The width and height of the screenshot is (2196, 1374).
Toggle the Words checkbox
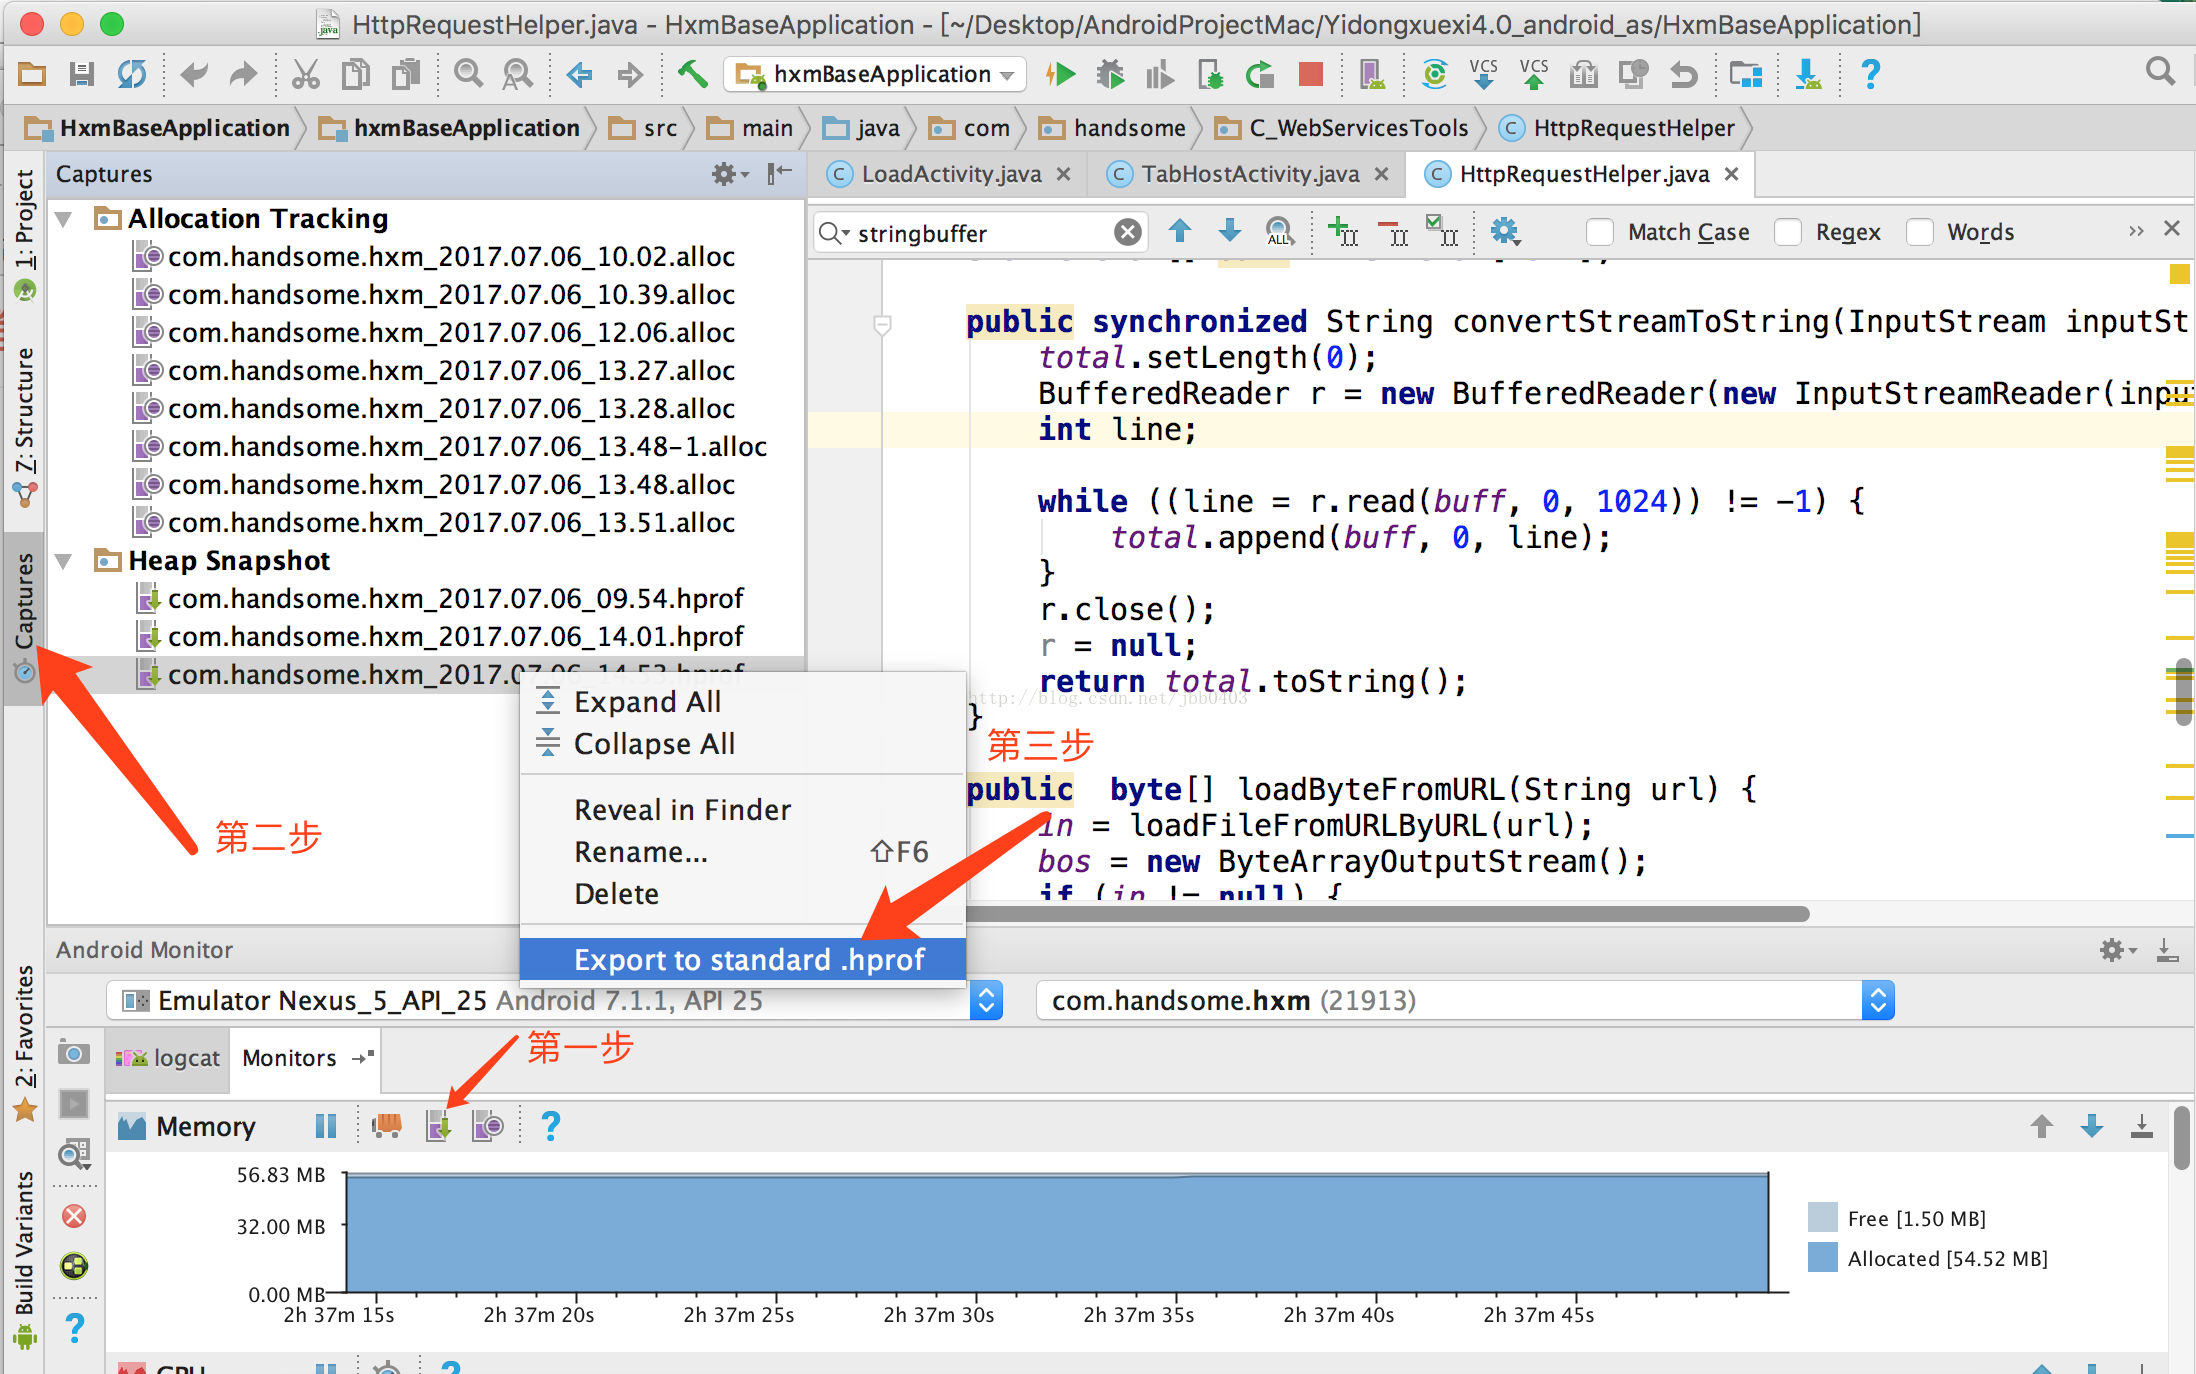(1919, 232)
